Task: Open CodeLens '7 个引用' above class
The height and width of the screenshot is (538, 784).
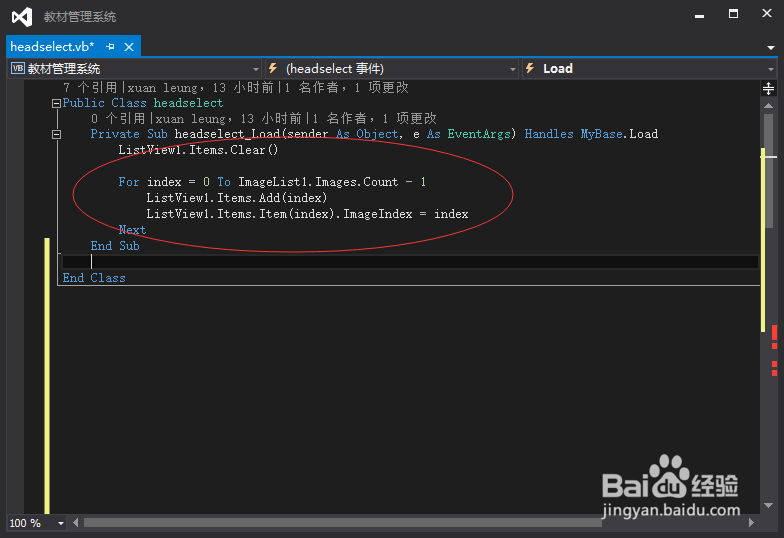Action: (90, 88)
